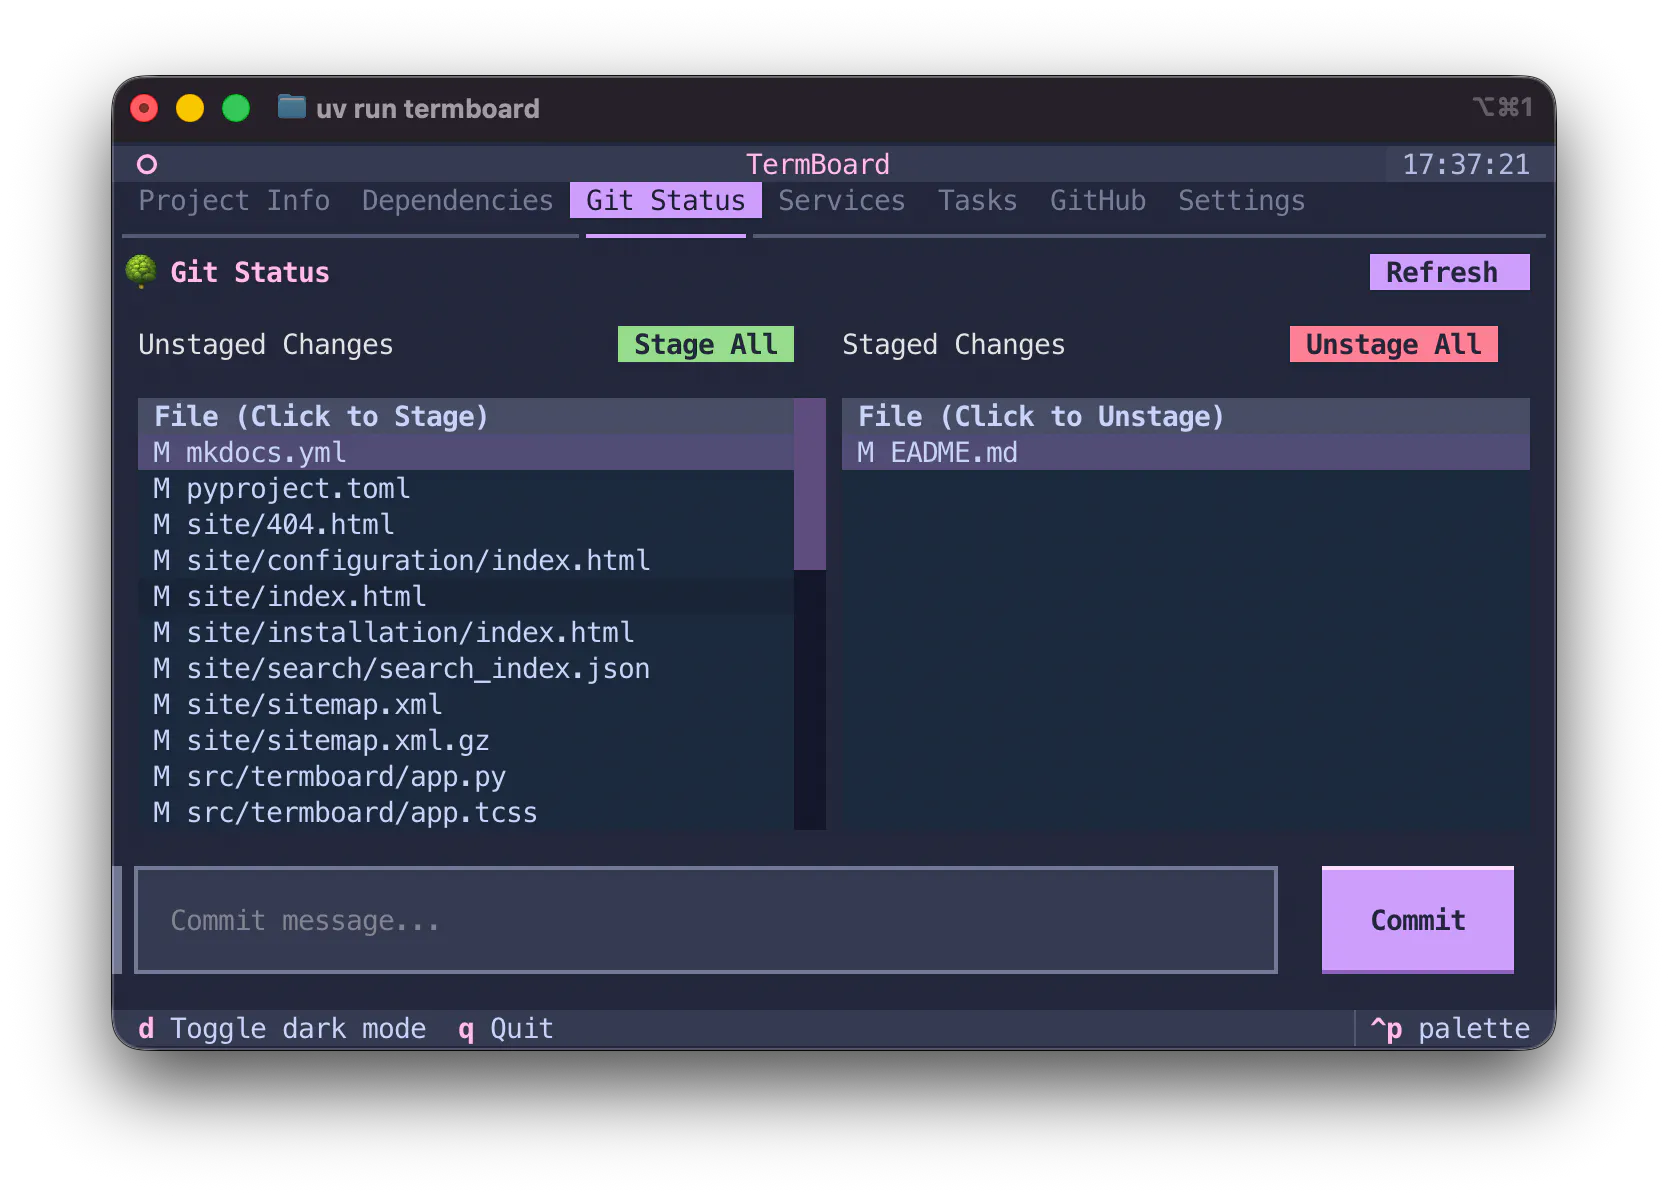The height and width of the screenshot is (1198, 1668).
Task: Stage the site/404.html file
Action: (x=466, y=524)
